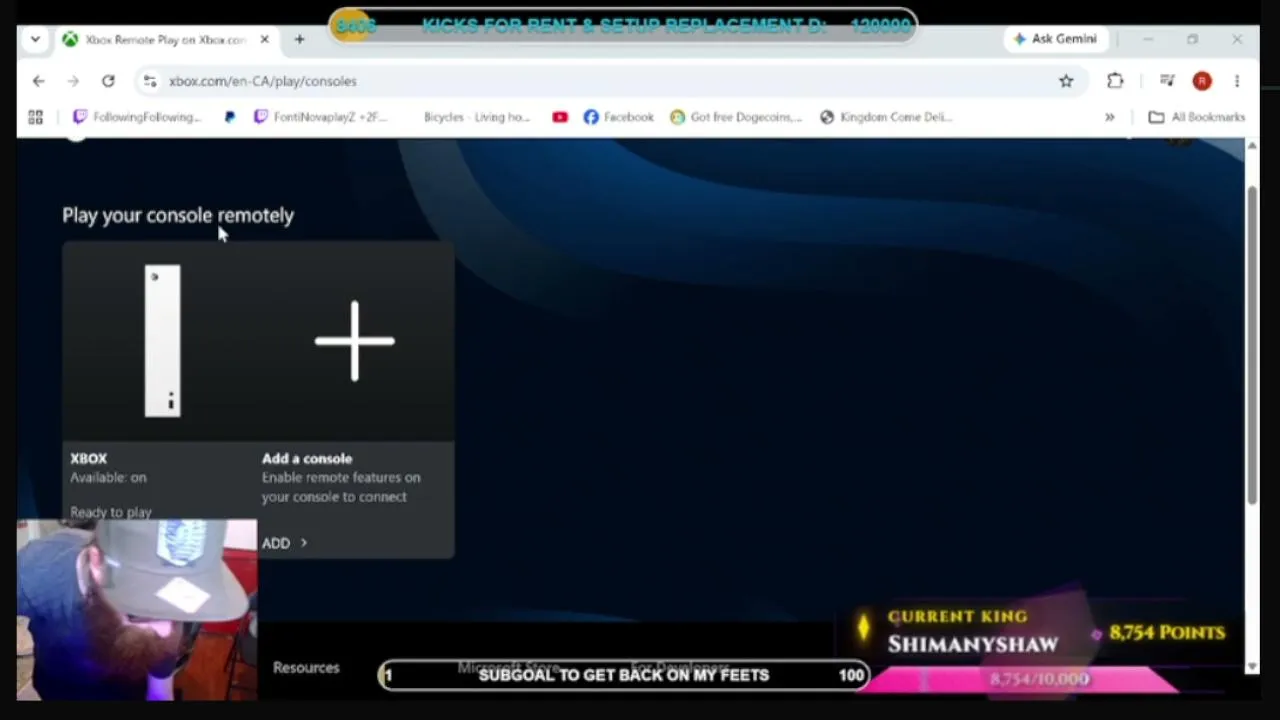The width and height of the screenshot is (1280, 720).
Task: Open the Got free Dogecoins bookmark
Action: coord(736,117)
